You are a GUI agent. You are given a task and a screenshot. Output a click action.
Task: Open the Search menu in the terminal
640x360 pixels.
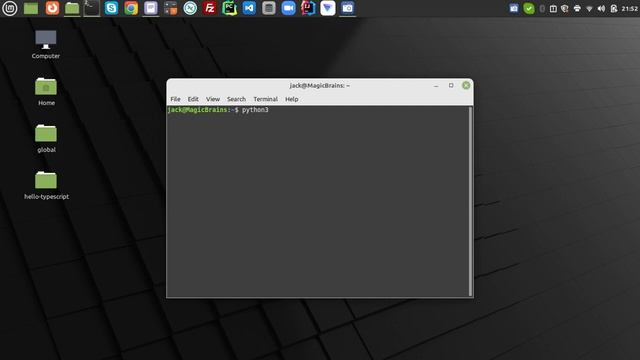[236, 99]
